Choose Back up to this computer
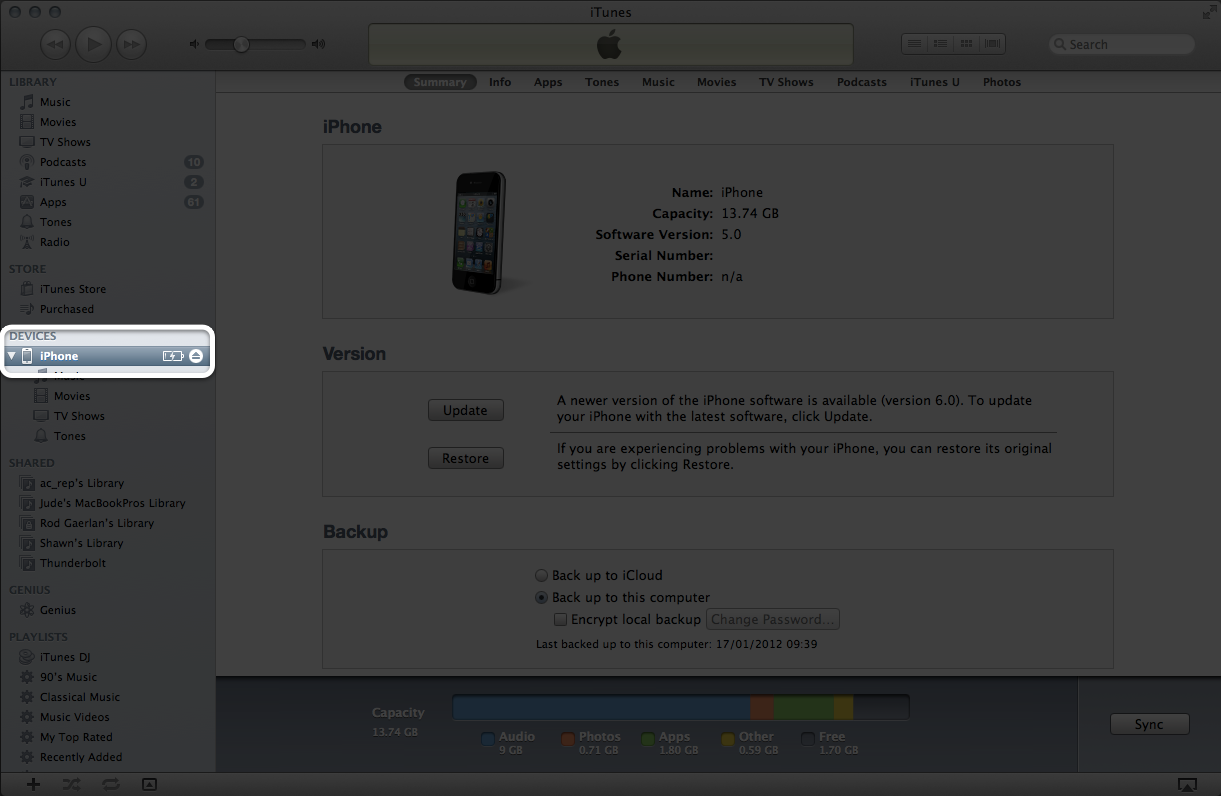This screenshot has width=1221, height=796. (x=542, y=598)
